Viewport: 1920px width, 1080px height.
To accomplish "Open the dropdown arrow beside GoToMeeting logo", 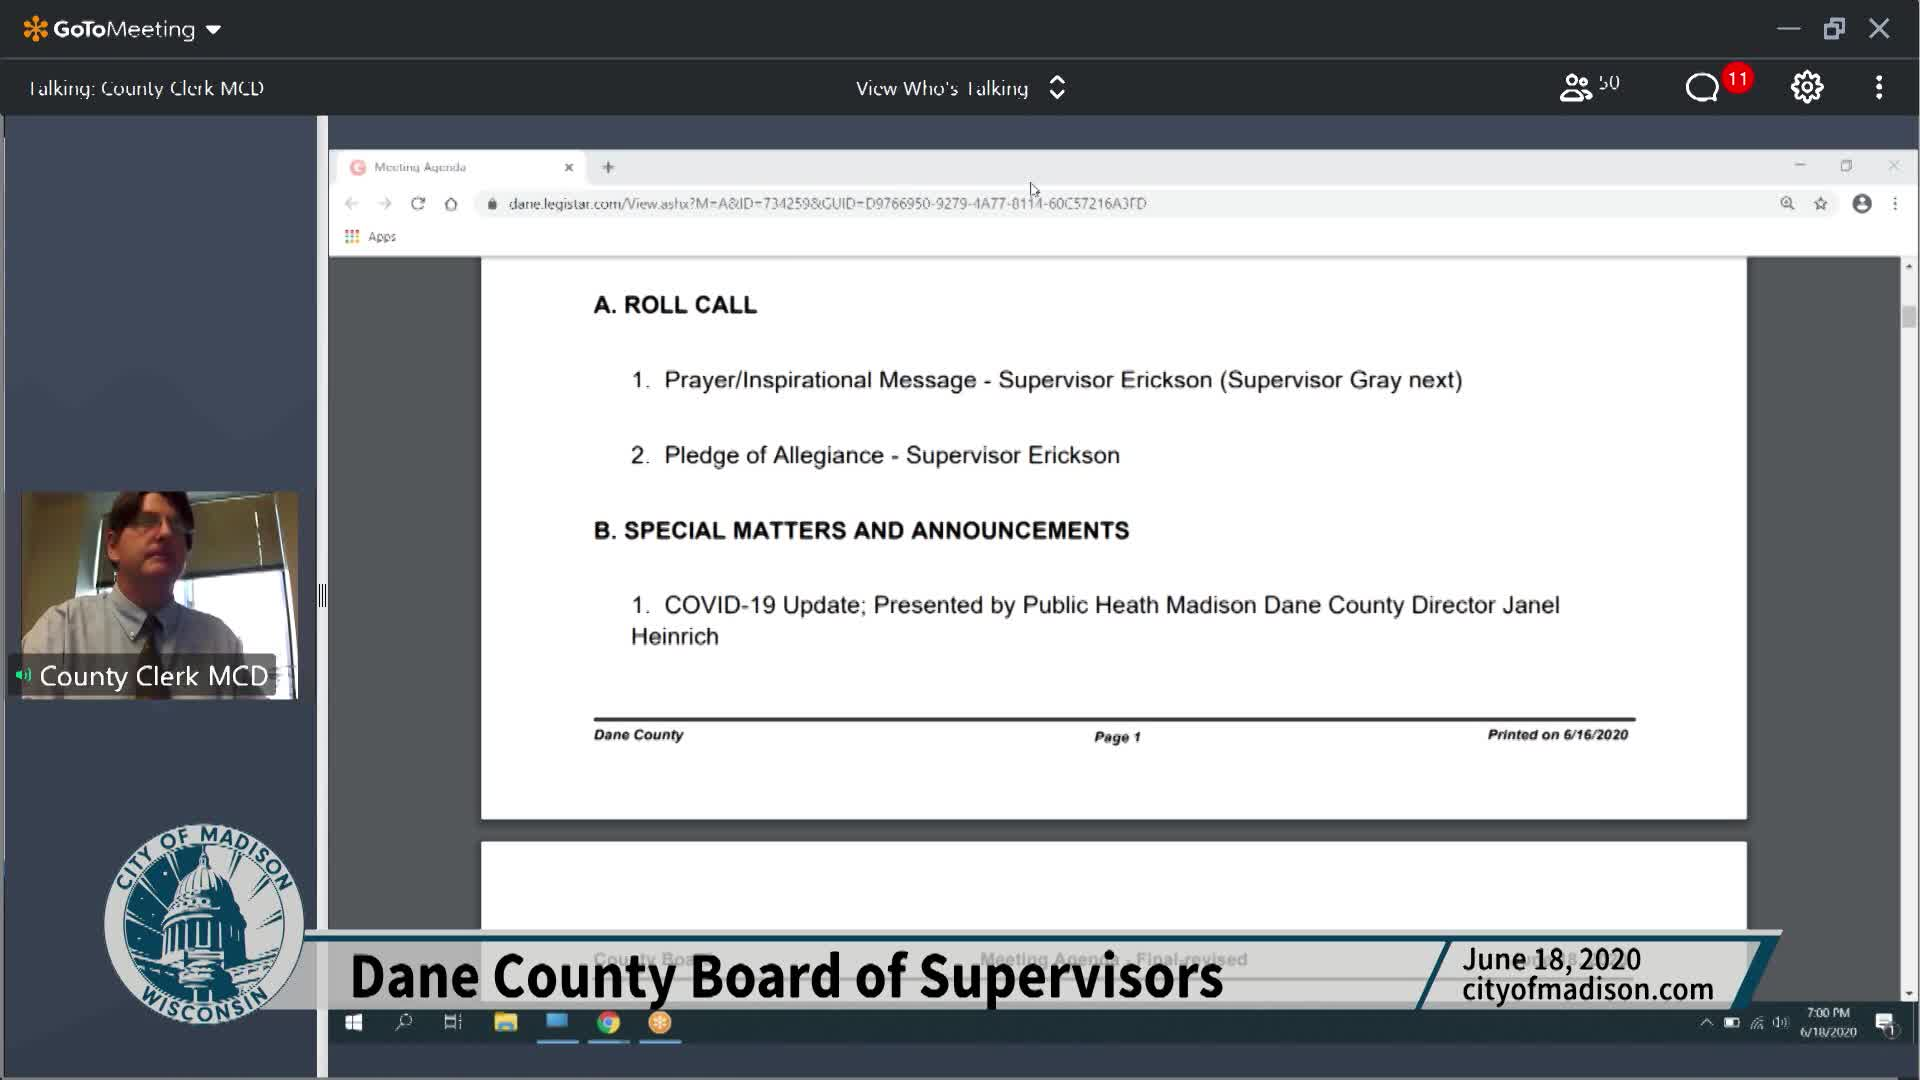I will [213, 29].
